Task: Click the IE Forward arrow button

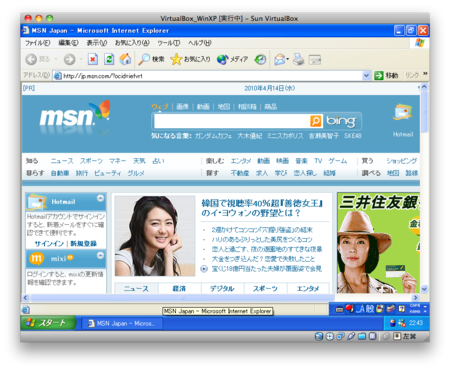Action: pyautogui.click(x=69, y=59)
